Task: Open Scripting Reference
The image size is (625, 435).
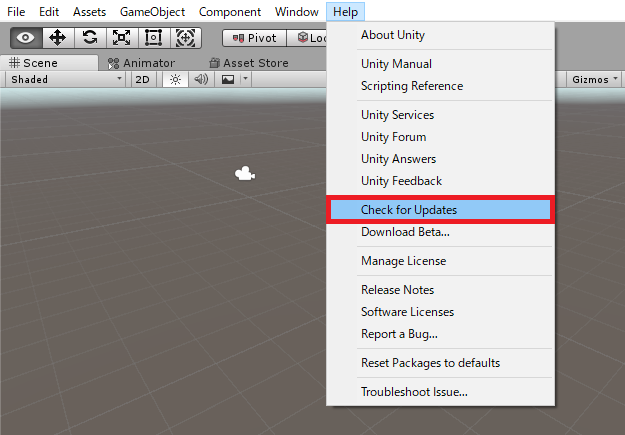Action: [440, 86]
